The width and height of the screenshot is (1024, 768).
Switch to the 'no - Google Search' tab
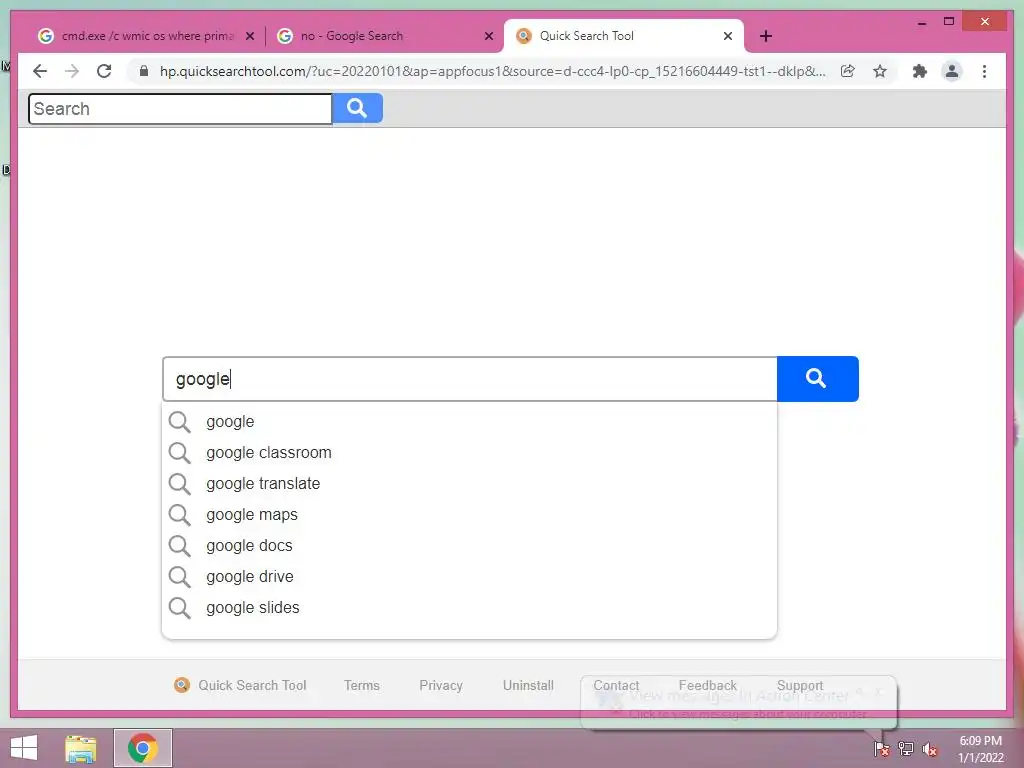[x=385, y=36]
